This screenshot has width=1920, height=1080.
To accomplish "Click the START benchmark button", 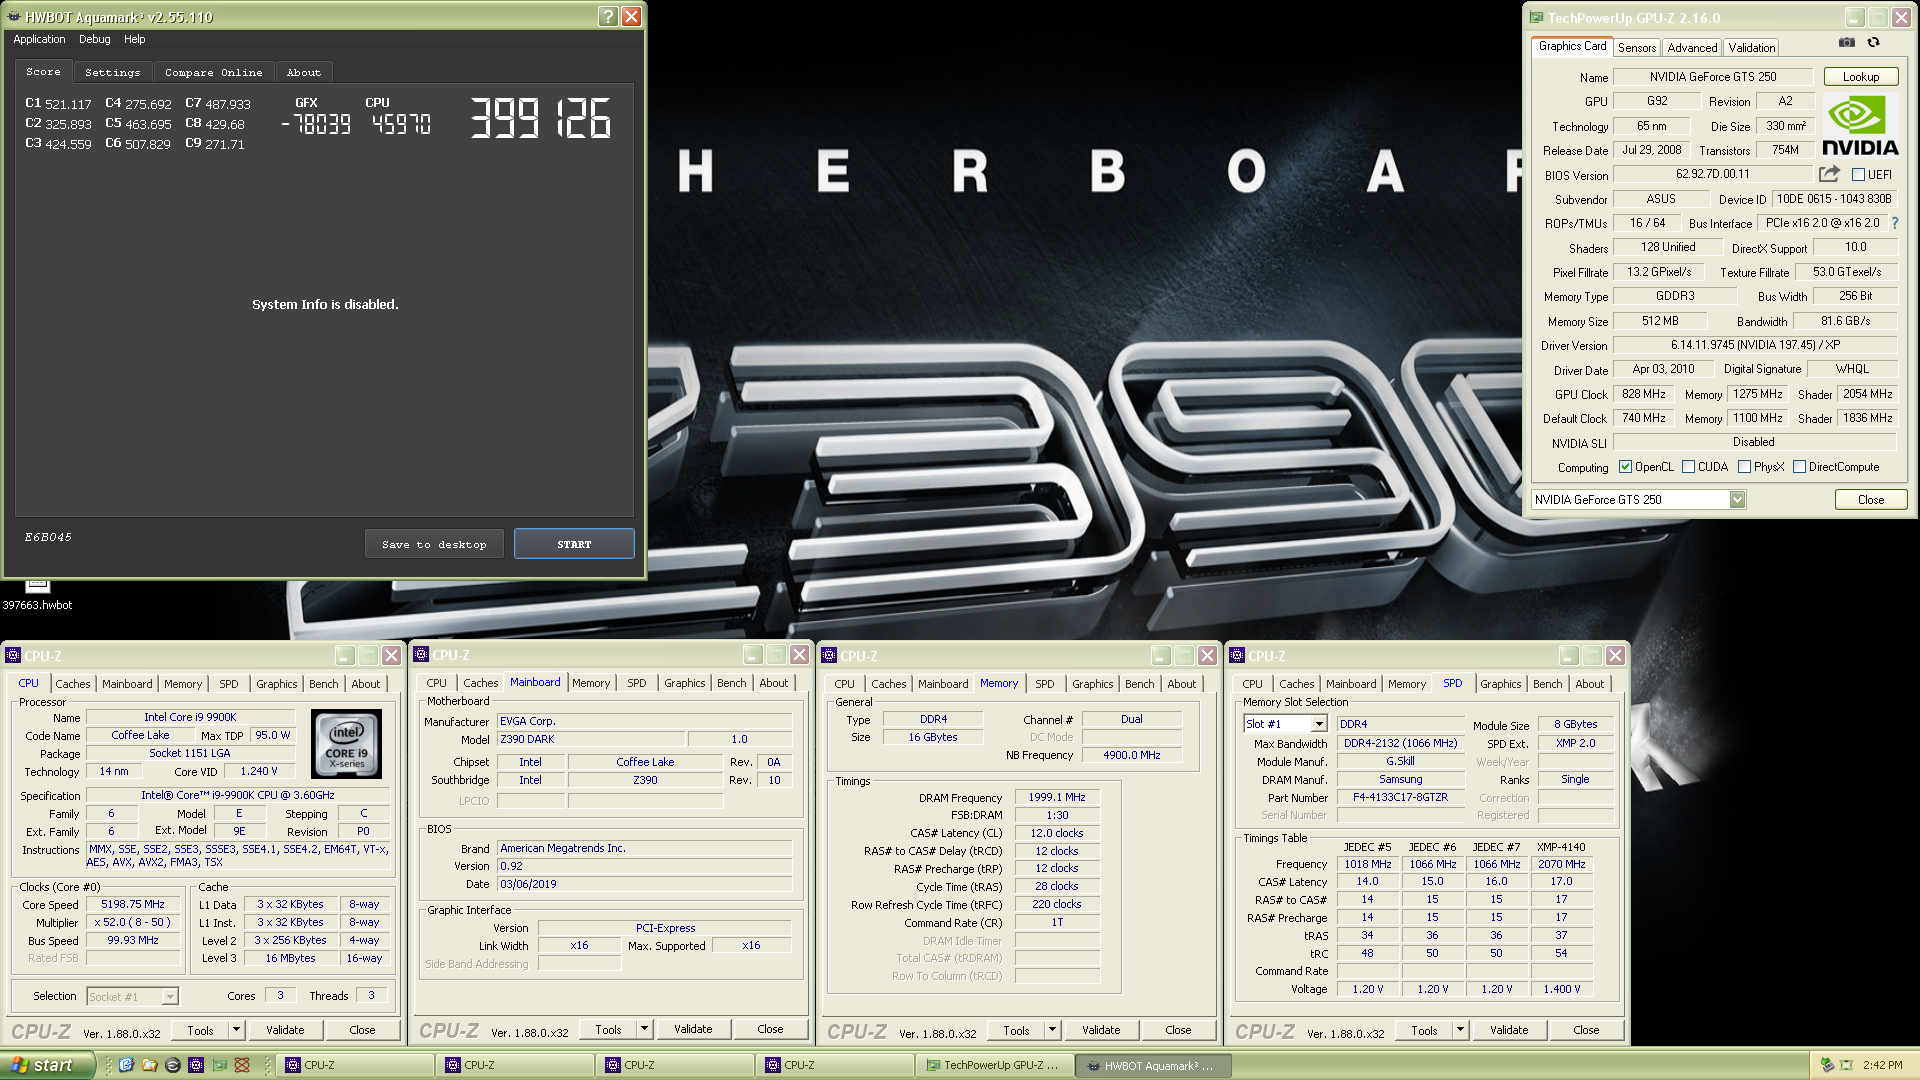I will tap(574, 544).
